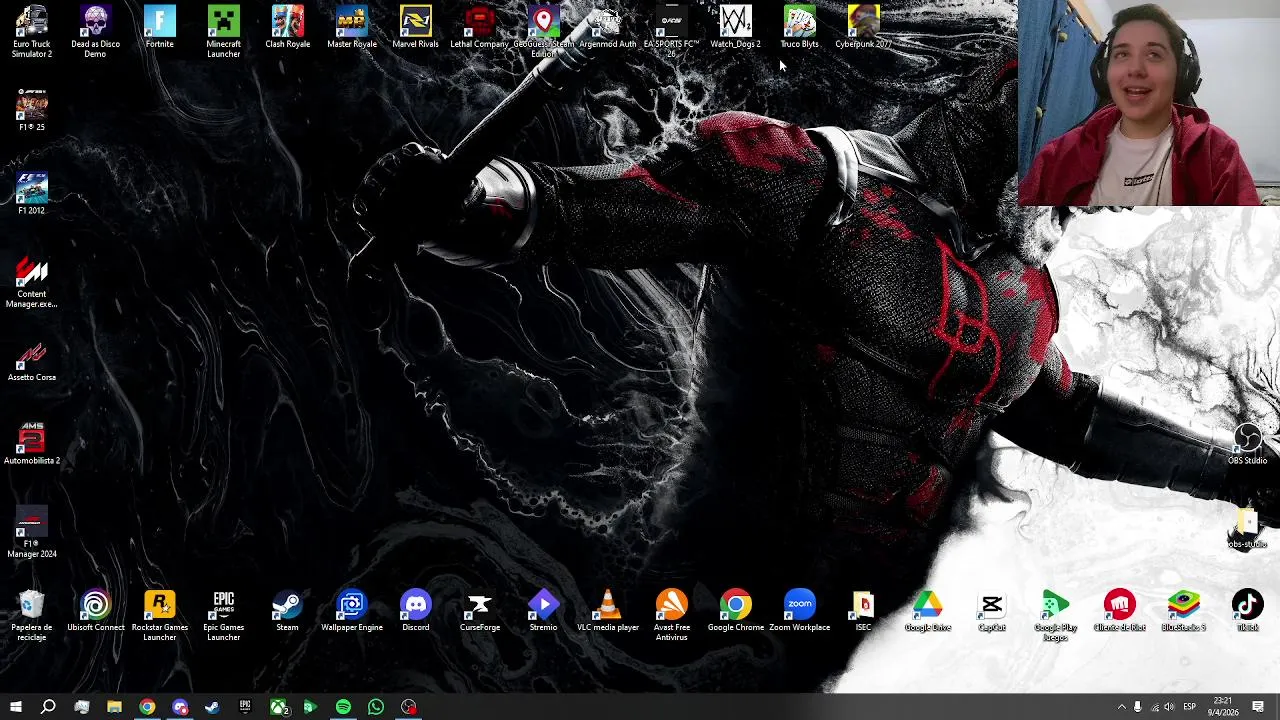
Task: Select Google Play Juegos desktop icon
Action: (1056, 615)
